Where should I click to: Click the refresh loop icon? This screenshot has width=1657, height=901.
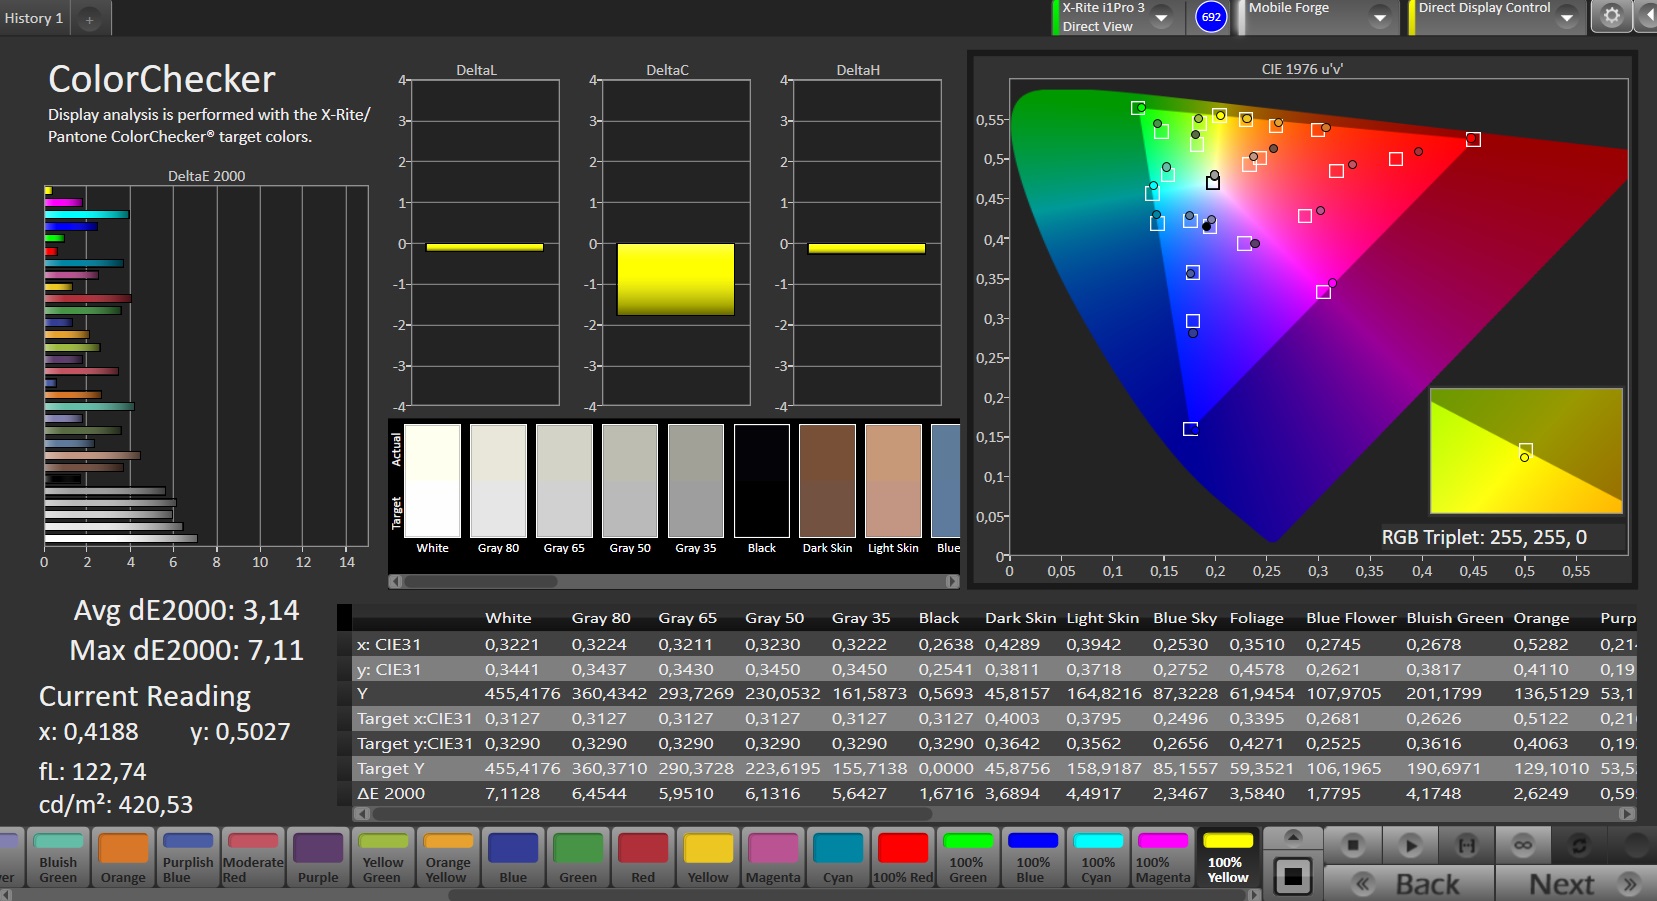click(1579, 845)
